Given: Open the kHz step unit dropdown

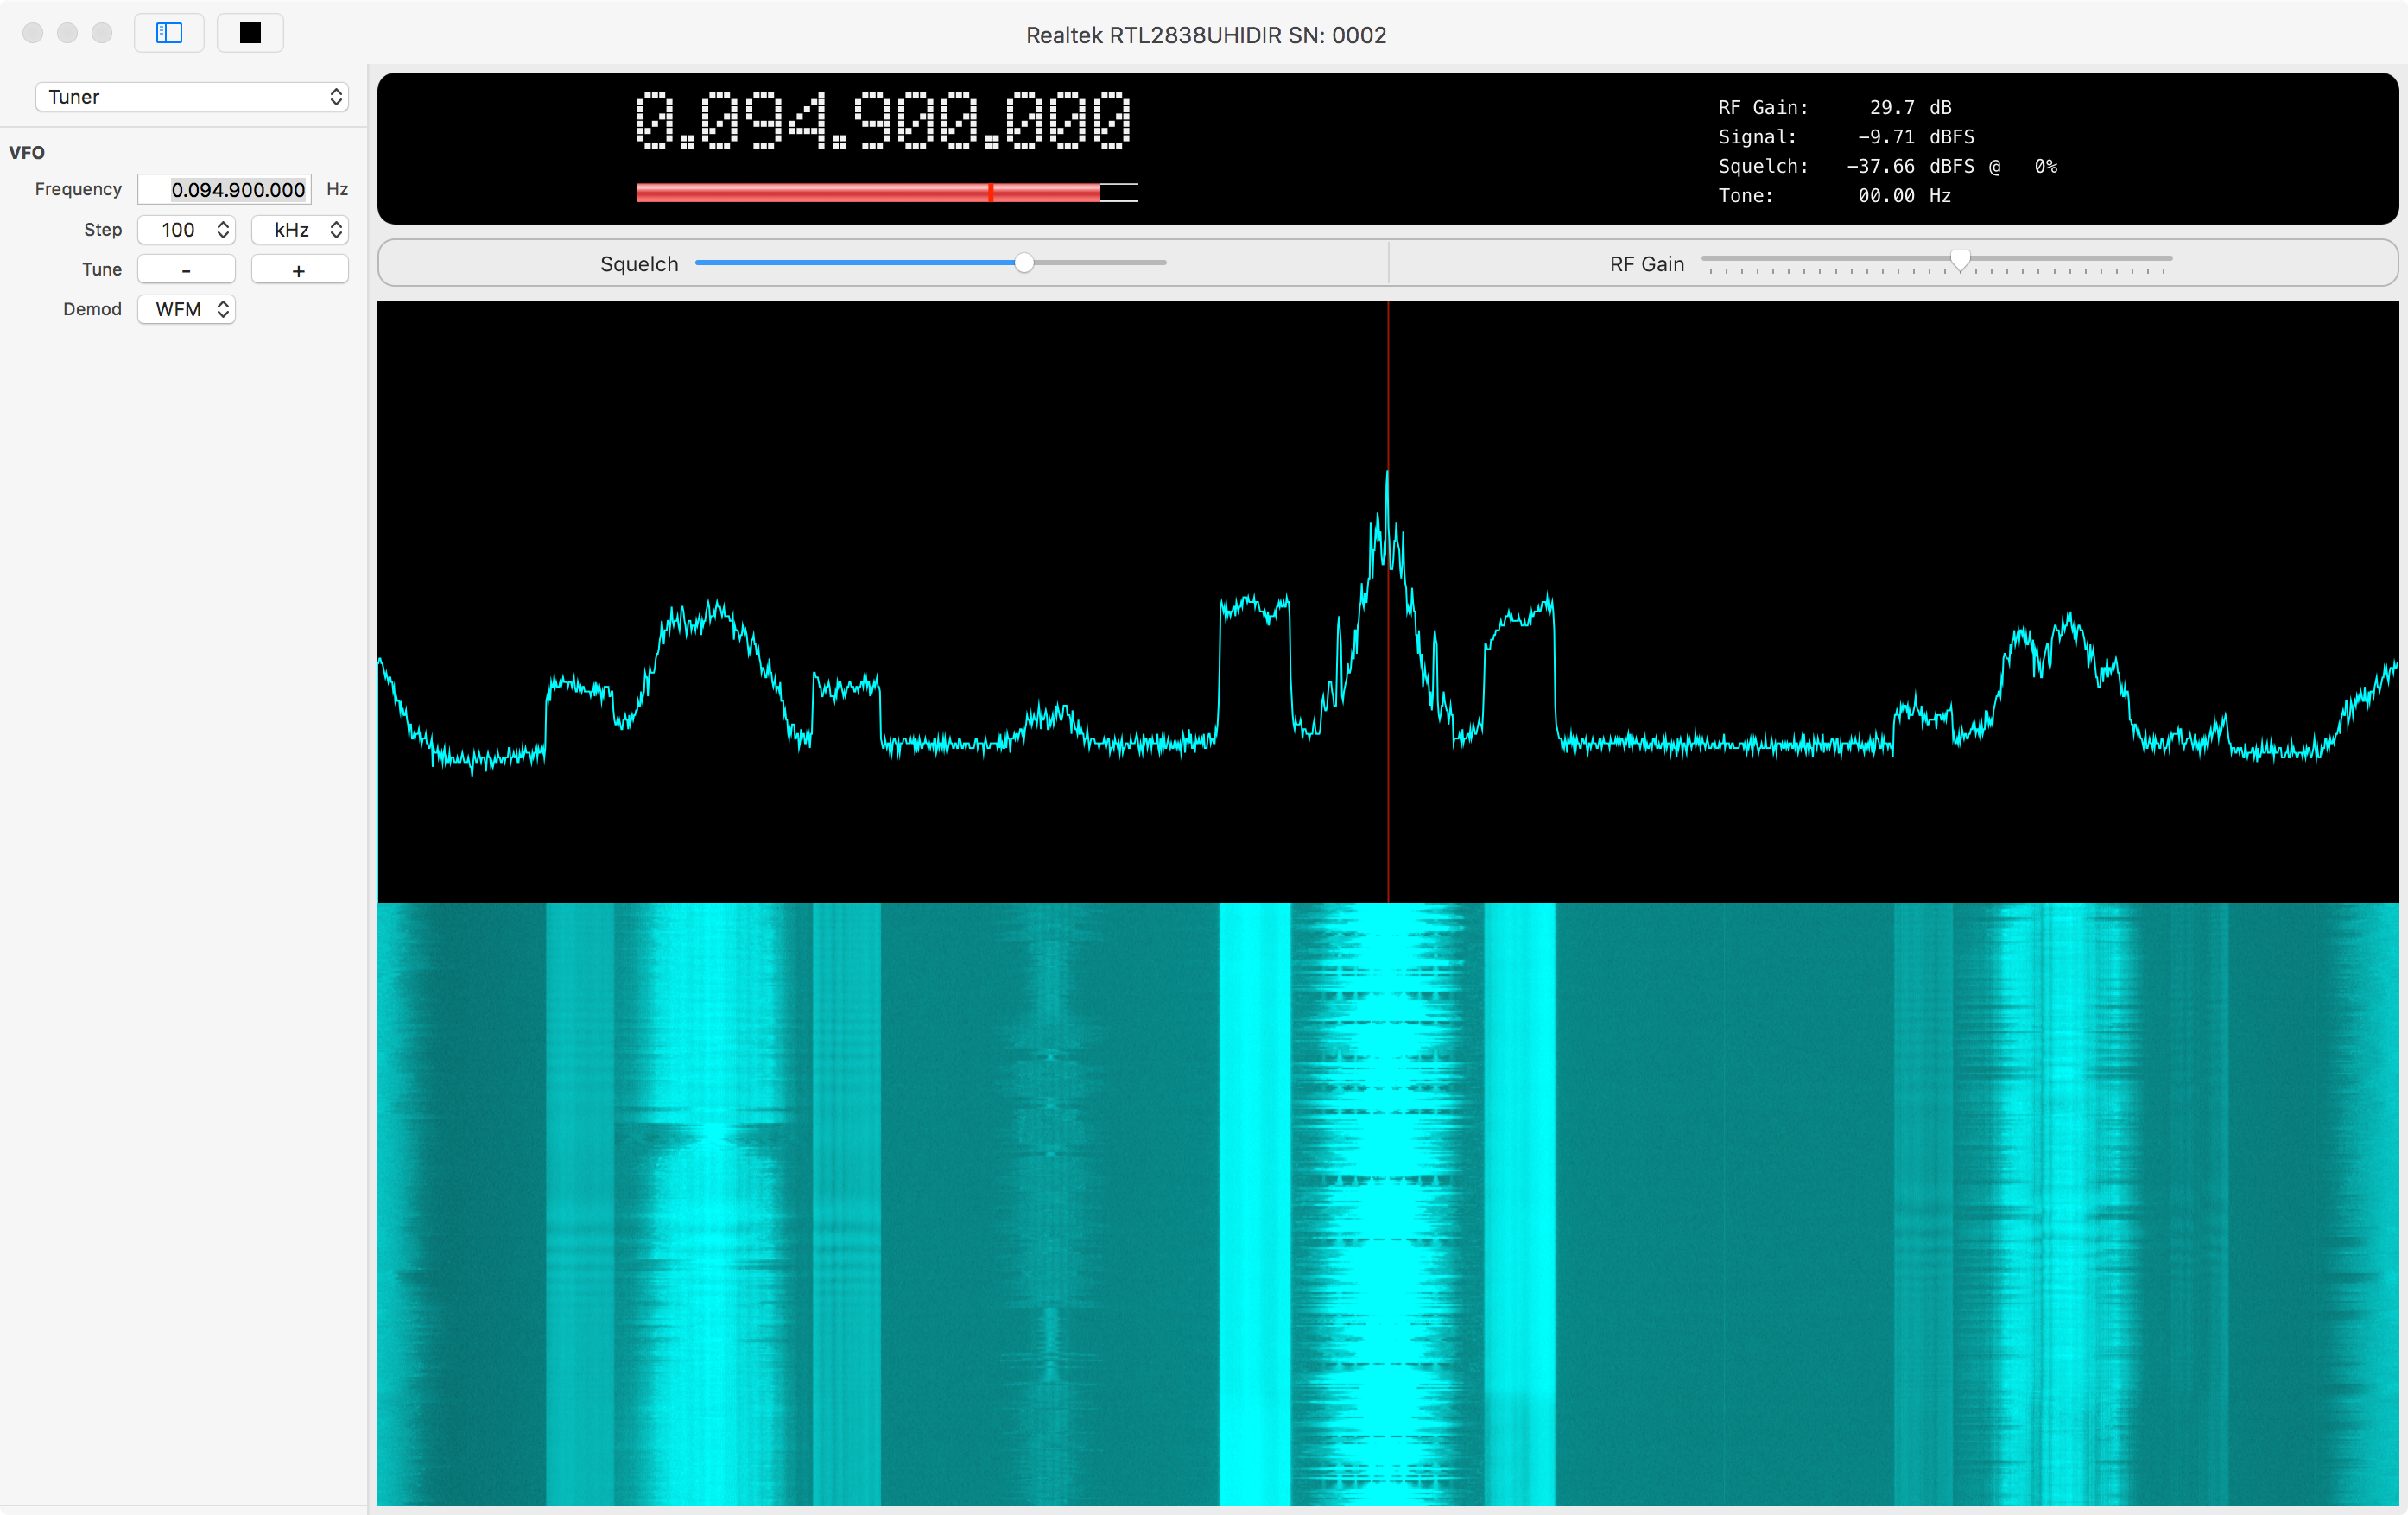Looking at the screenshot, I should pos(299,230).
